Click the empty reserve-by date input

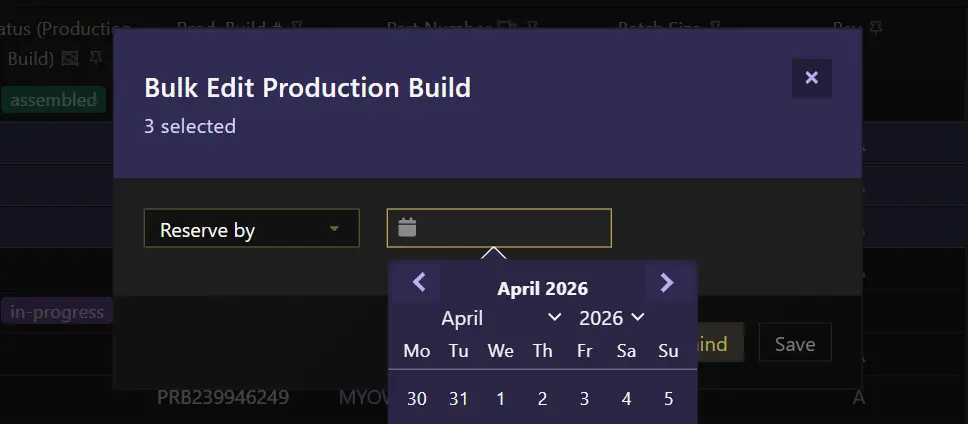510,228
